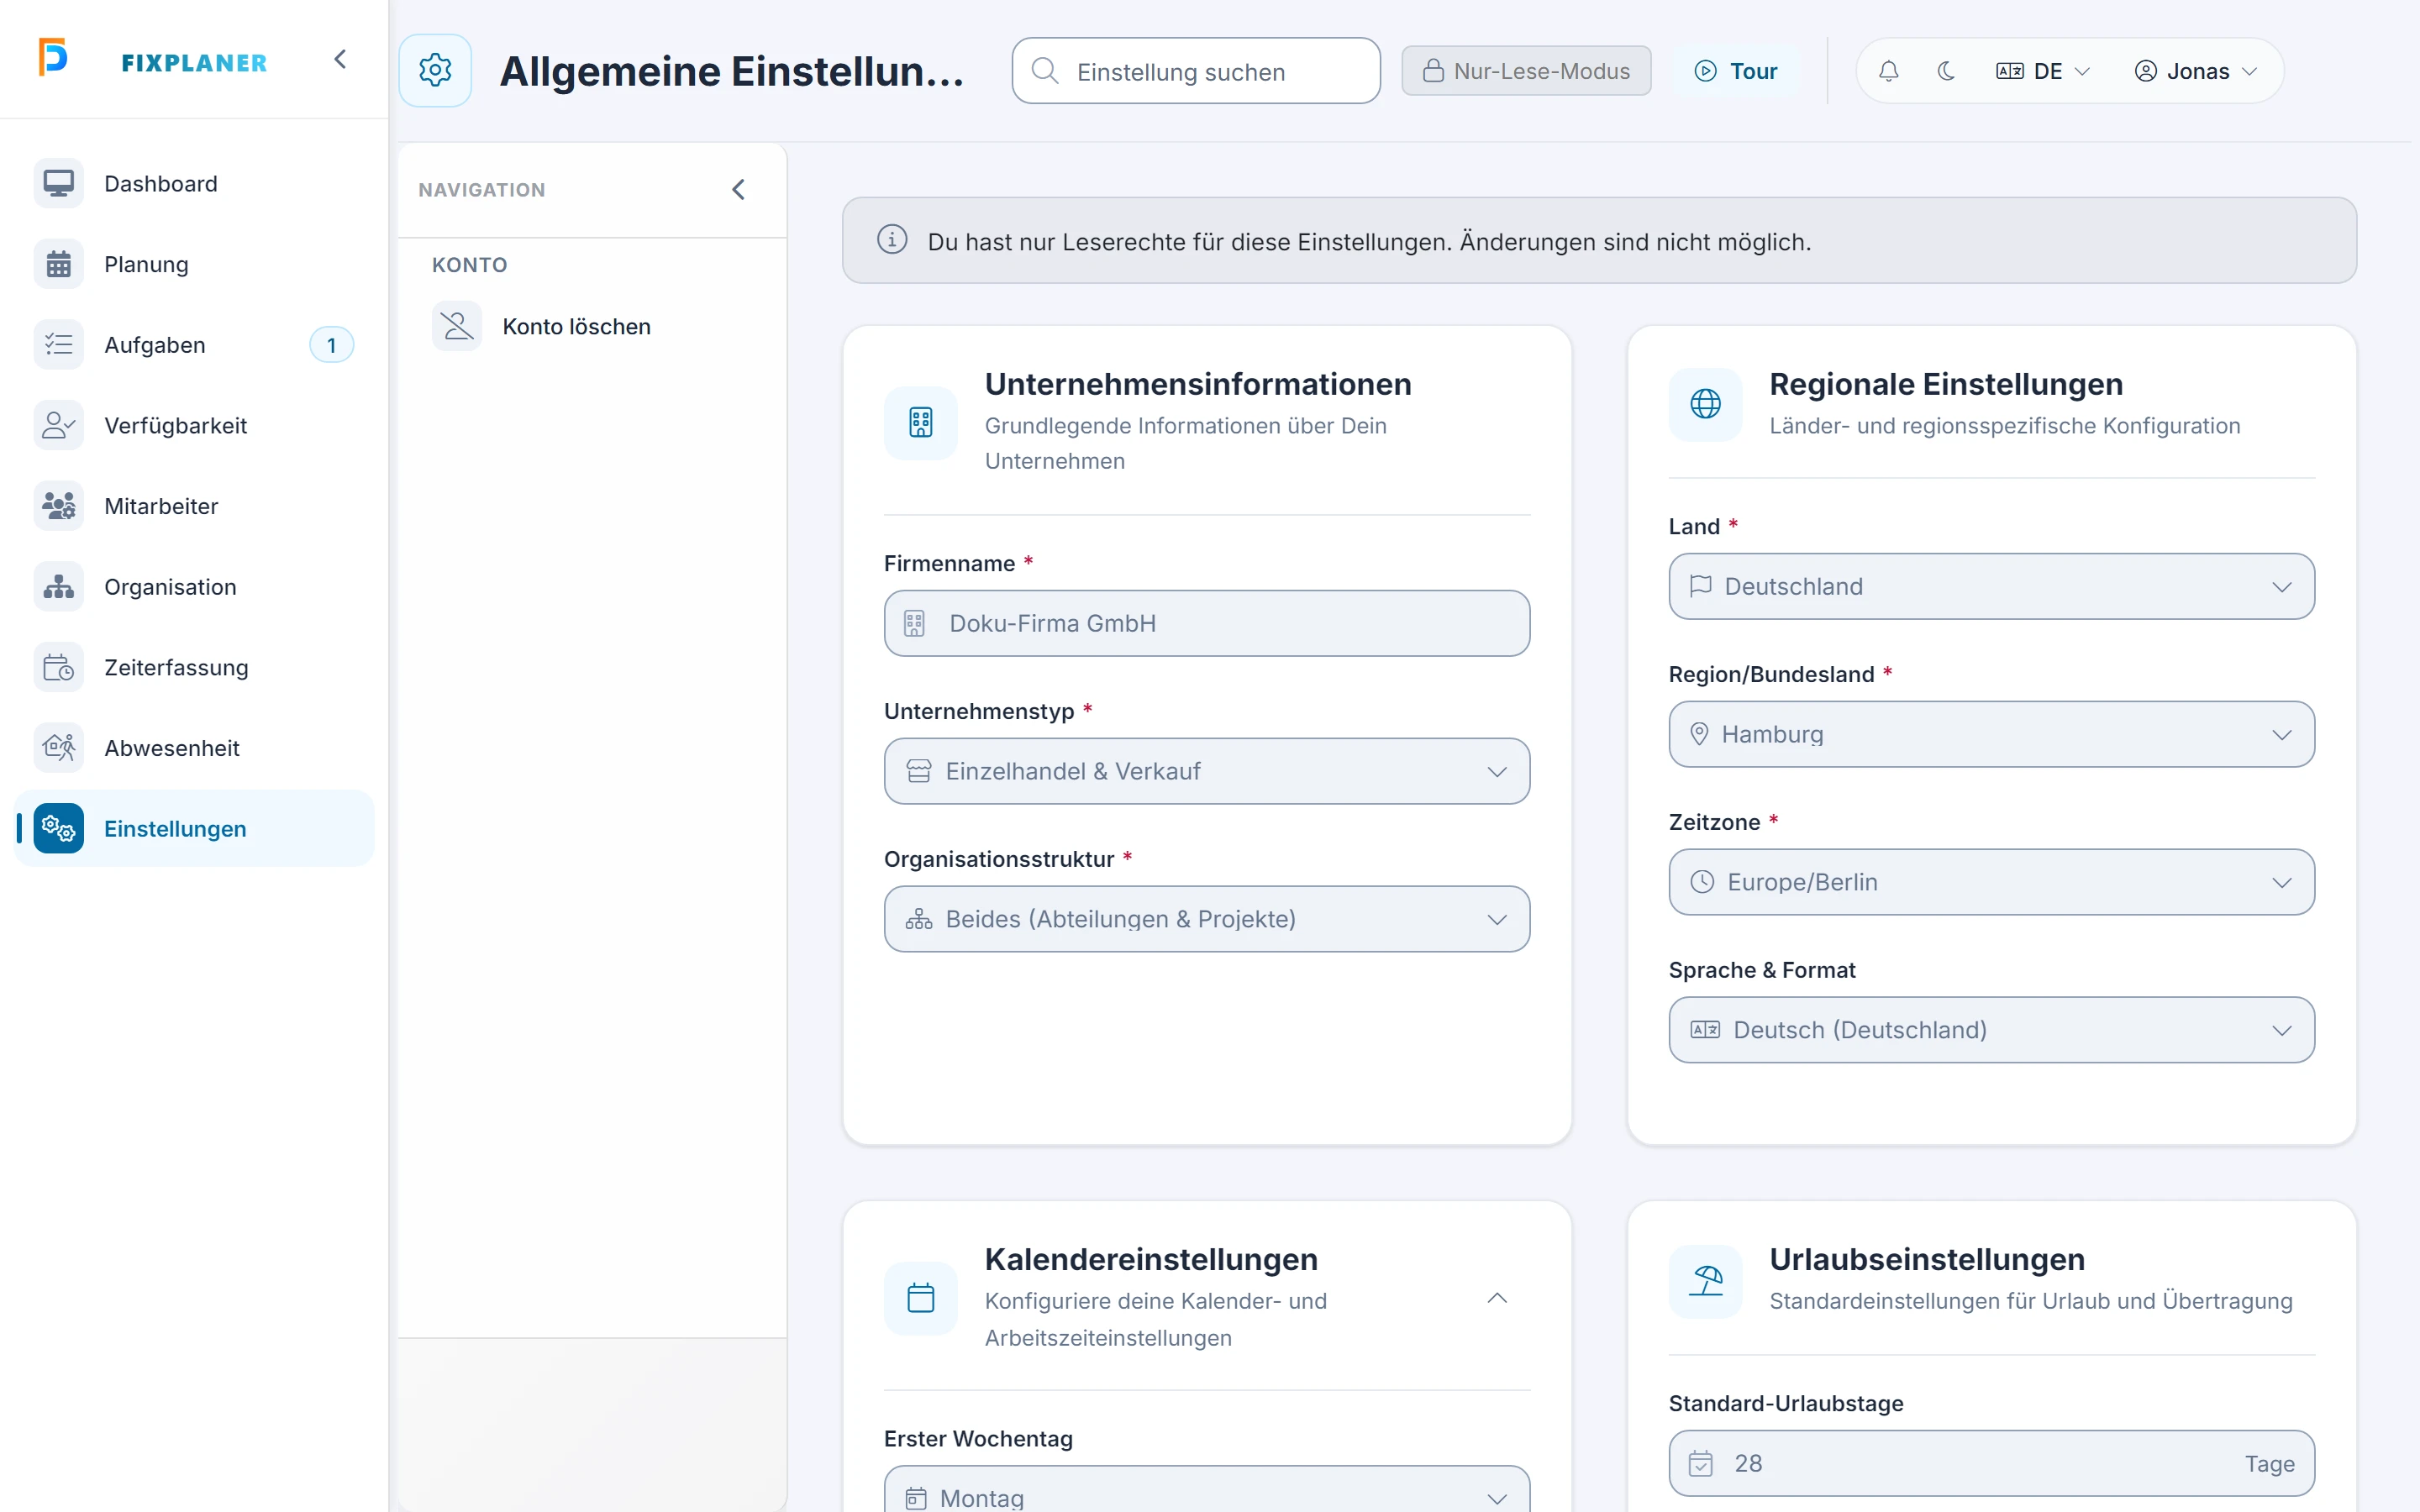Image resolution: width=2420 pixels, height=1512 pixels.
Task: Click the Nur-Lese-Modus button
Action: (x=1526, y=71)
